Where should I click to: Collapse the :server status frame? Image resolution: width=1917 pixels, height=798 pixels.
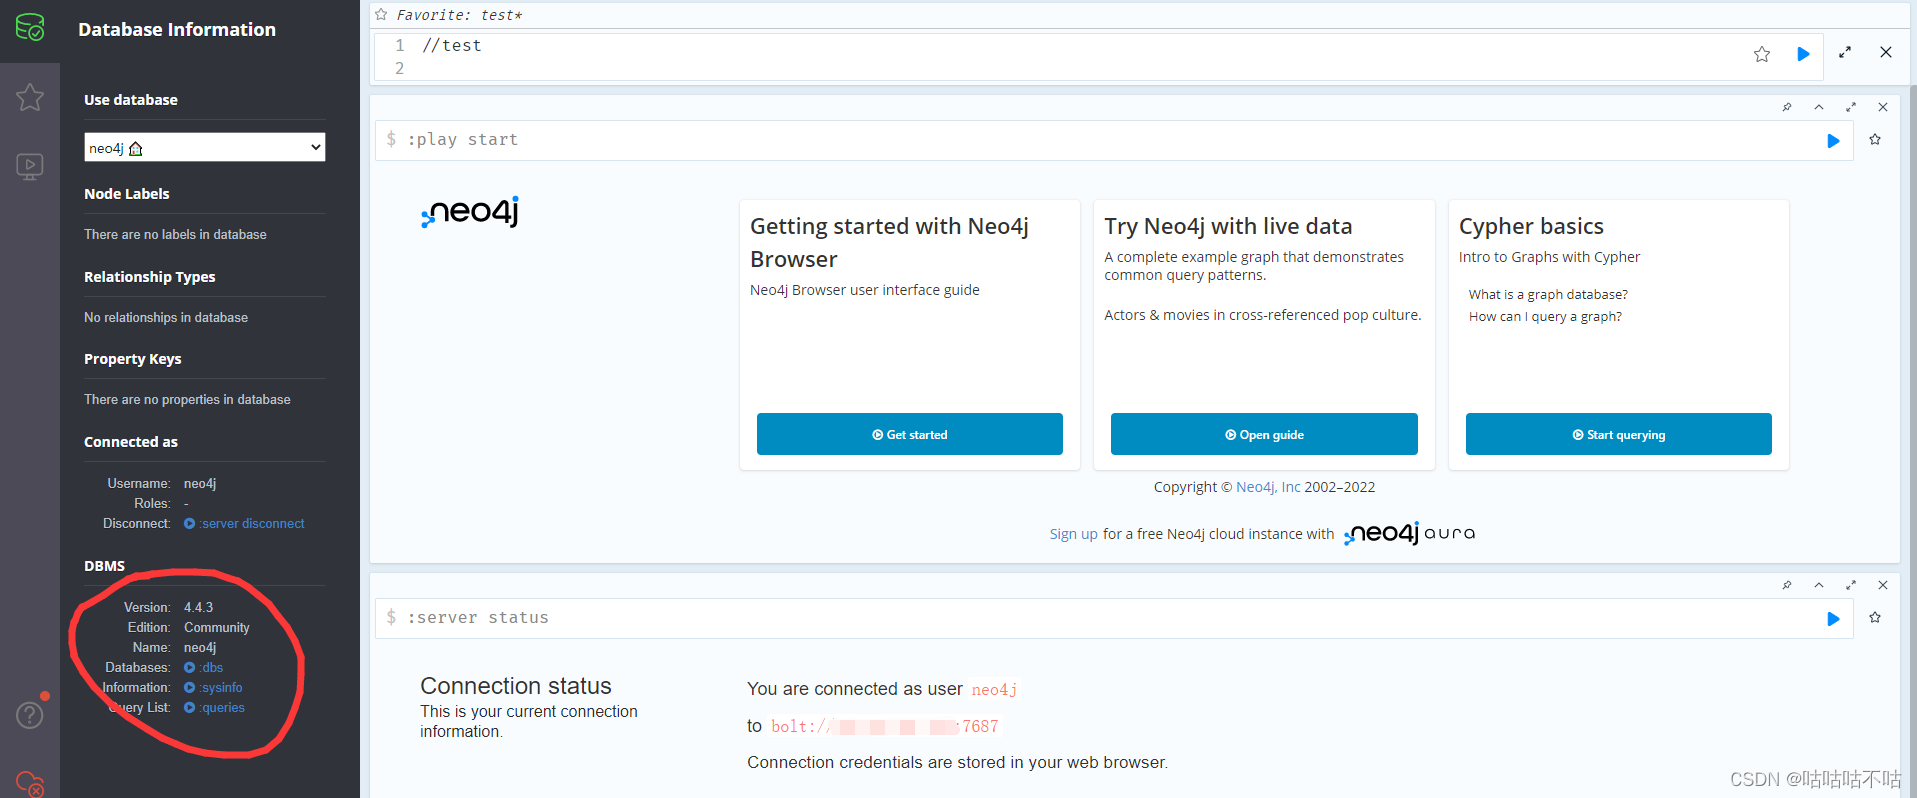point(1819,585)
